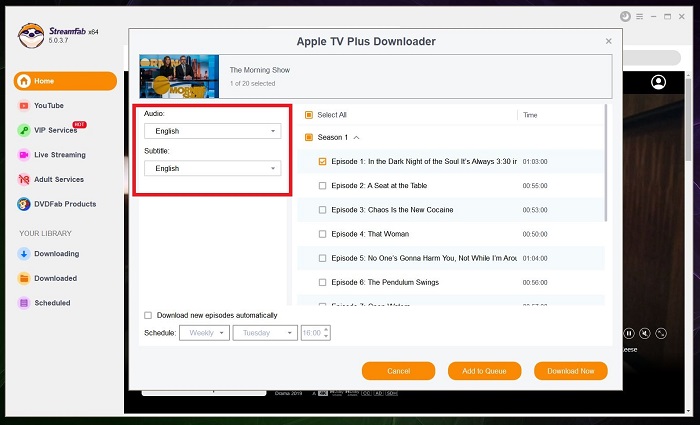700x425 pixels.
Task: Open the Weekly schedule dropdown
Action: point(204,333)
